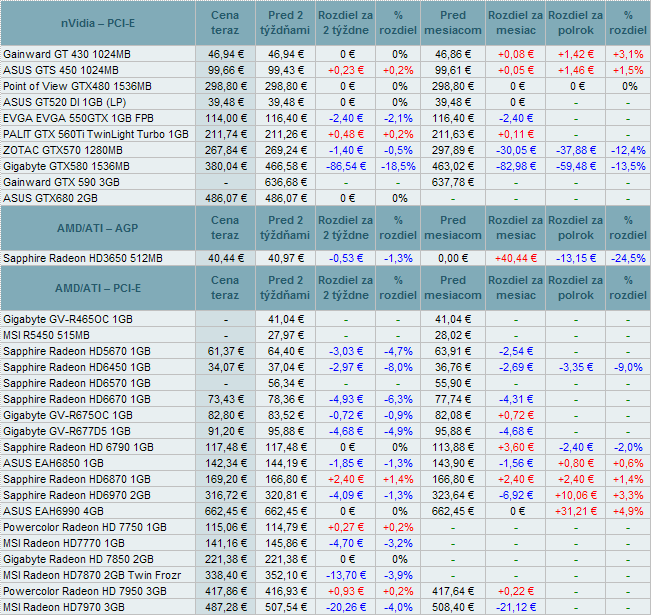The image size is (651, 615).
Task: Select Gigabyte GV-R675OC 1GB name
Action: pyautogui.click(x=68, y=415)
